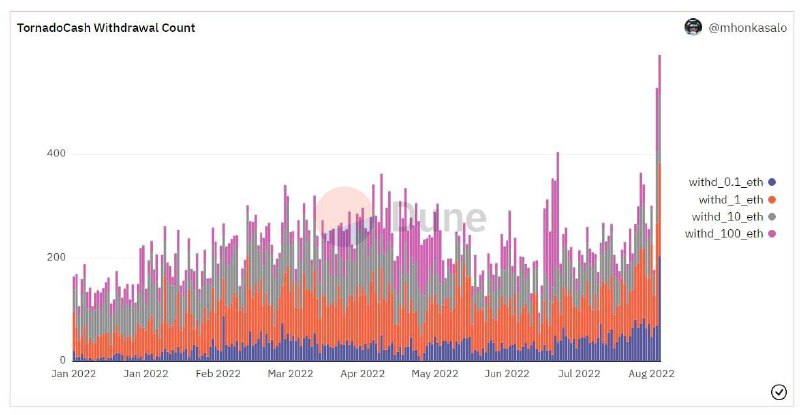Click the Aug 2022 x-axis label
Viewport: 800px width, 415px height.
[652, 373]
